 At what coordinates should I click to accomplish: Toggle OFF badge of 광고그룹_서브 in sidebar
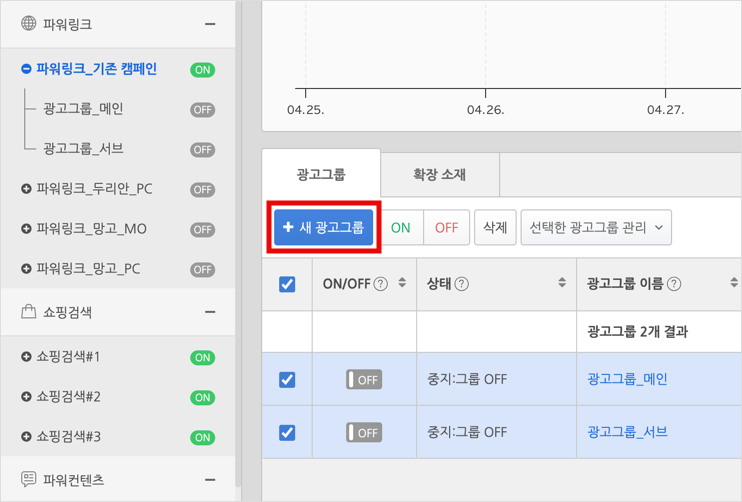coord(203,150)
